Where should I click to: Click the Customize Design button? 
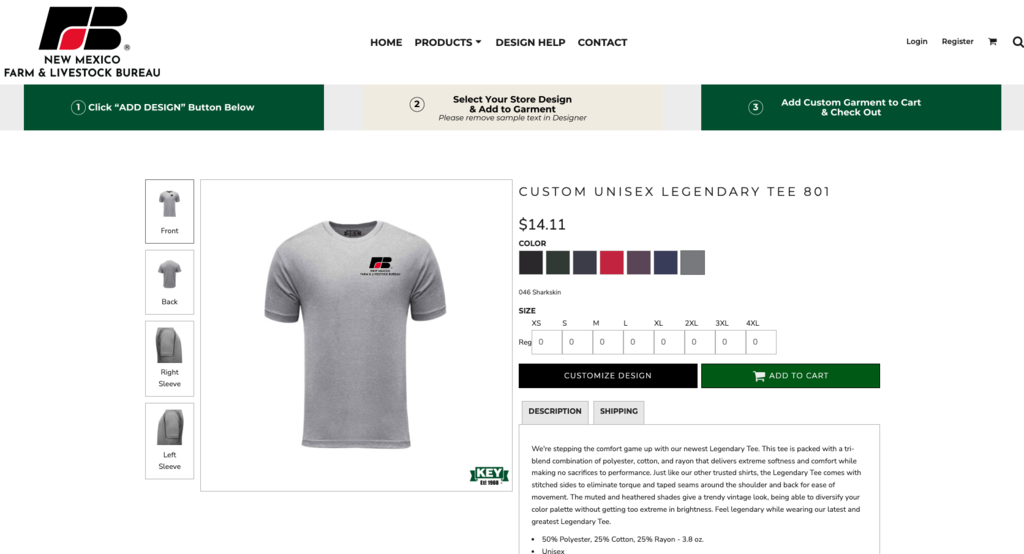(608, 376)
